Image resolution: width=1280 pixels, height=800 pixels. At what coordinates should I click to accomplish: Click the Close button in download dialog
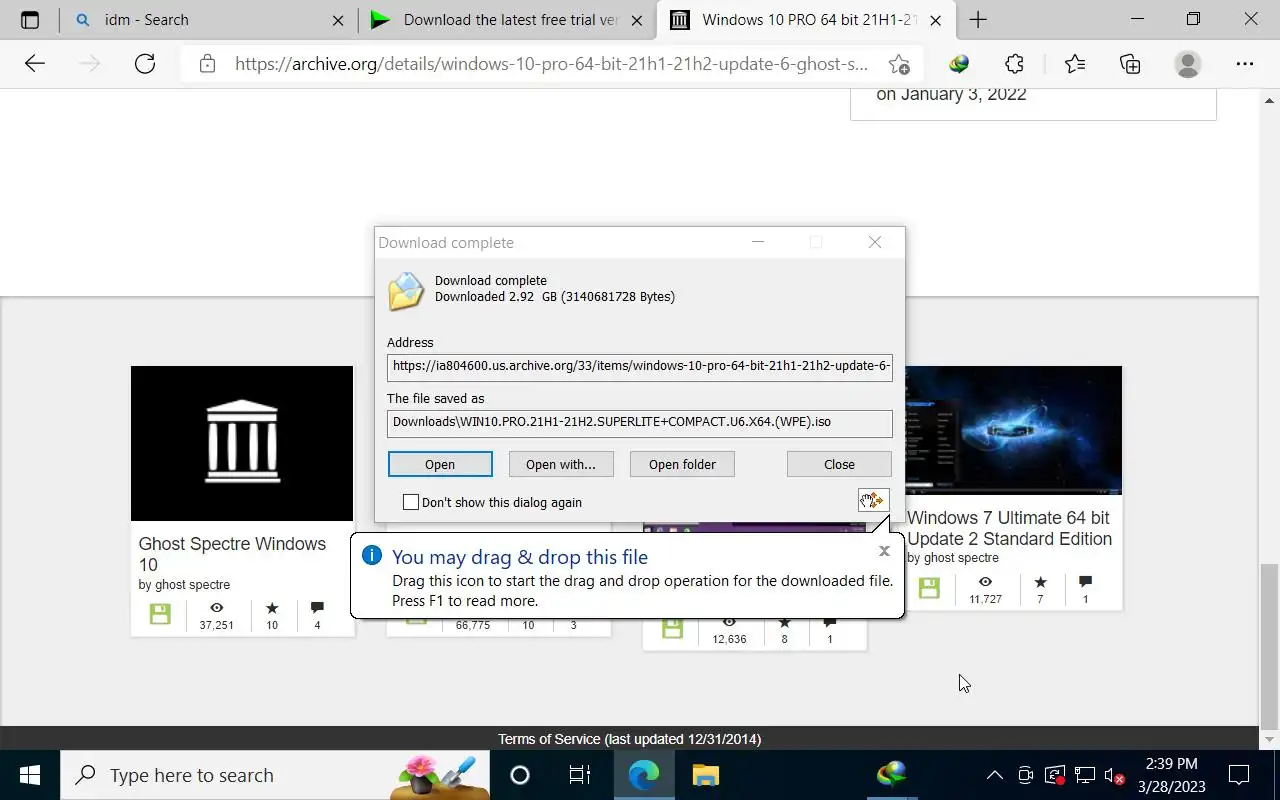[x=839, y=464]
